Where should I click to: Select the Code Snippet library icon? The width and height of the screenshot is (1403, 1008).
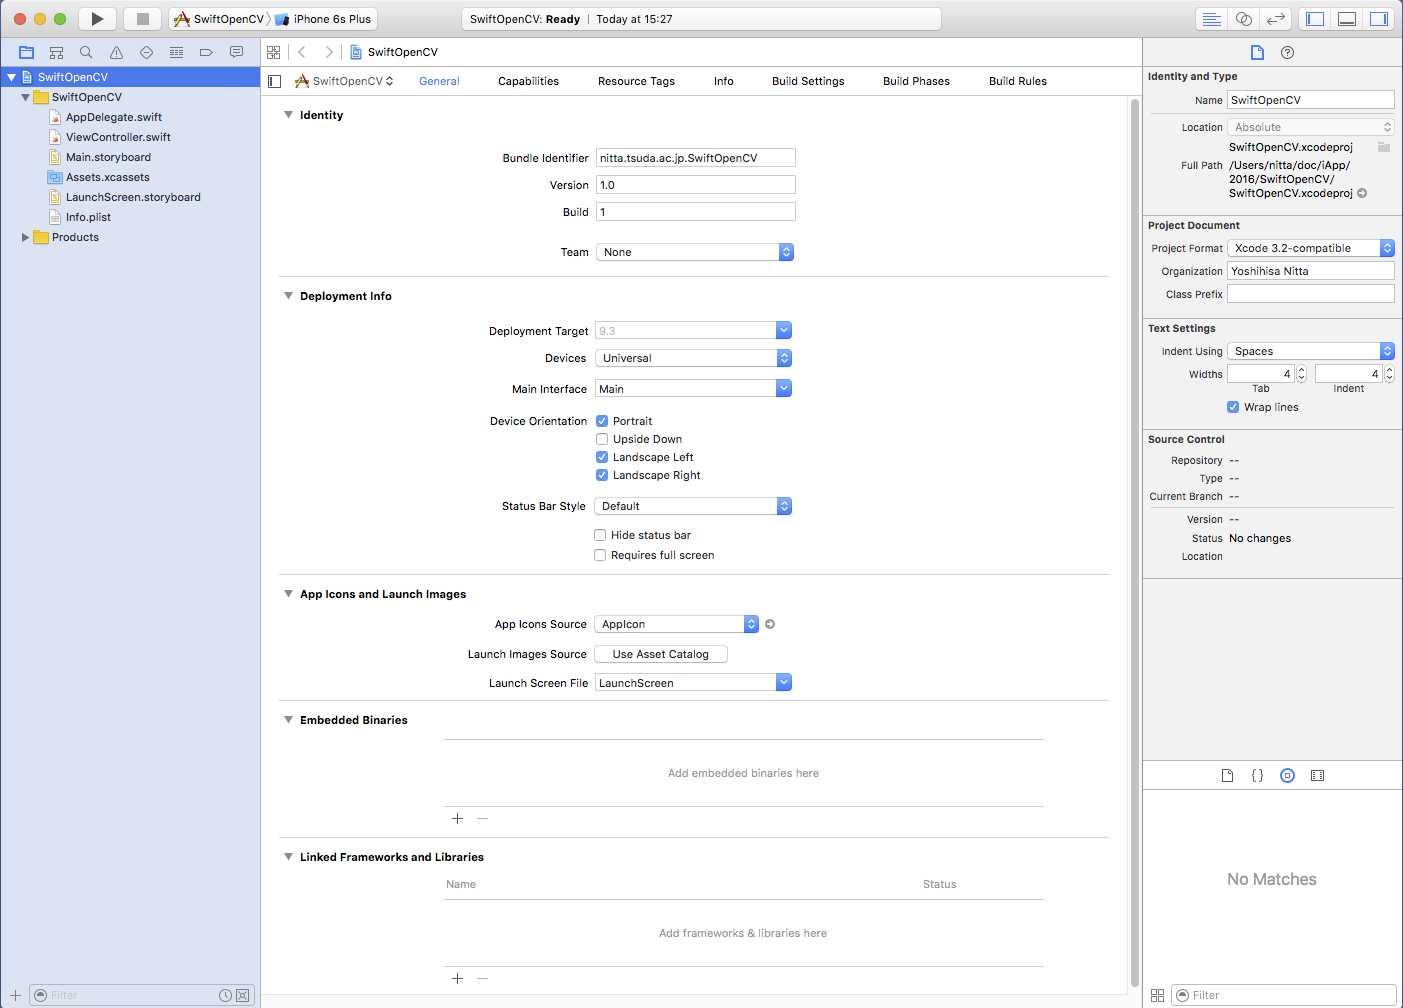[x=1257, y=775]
